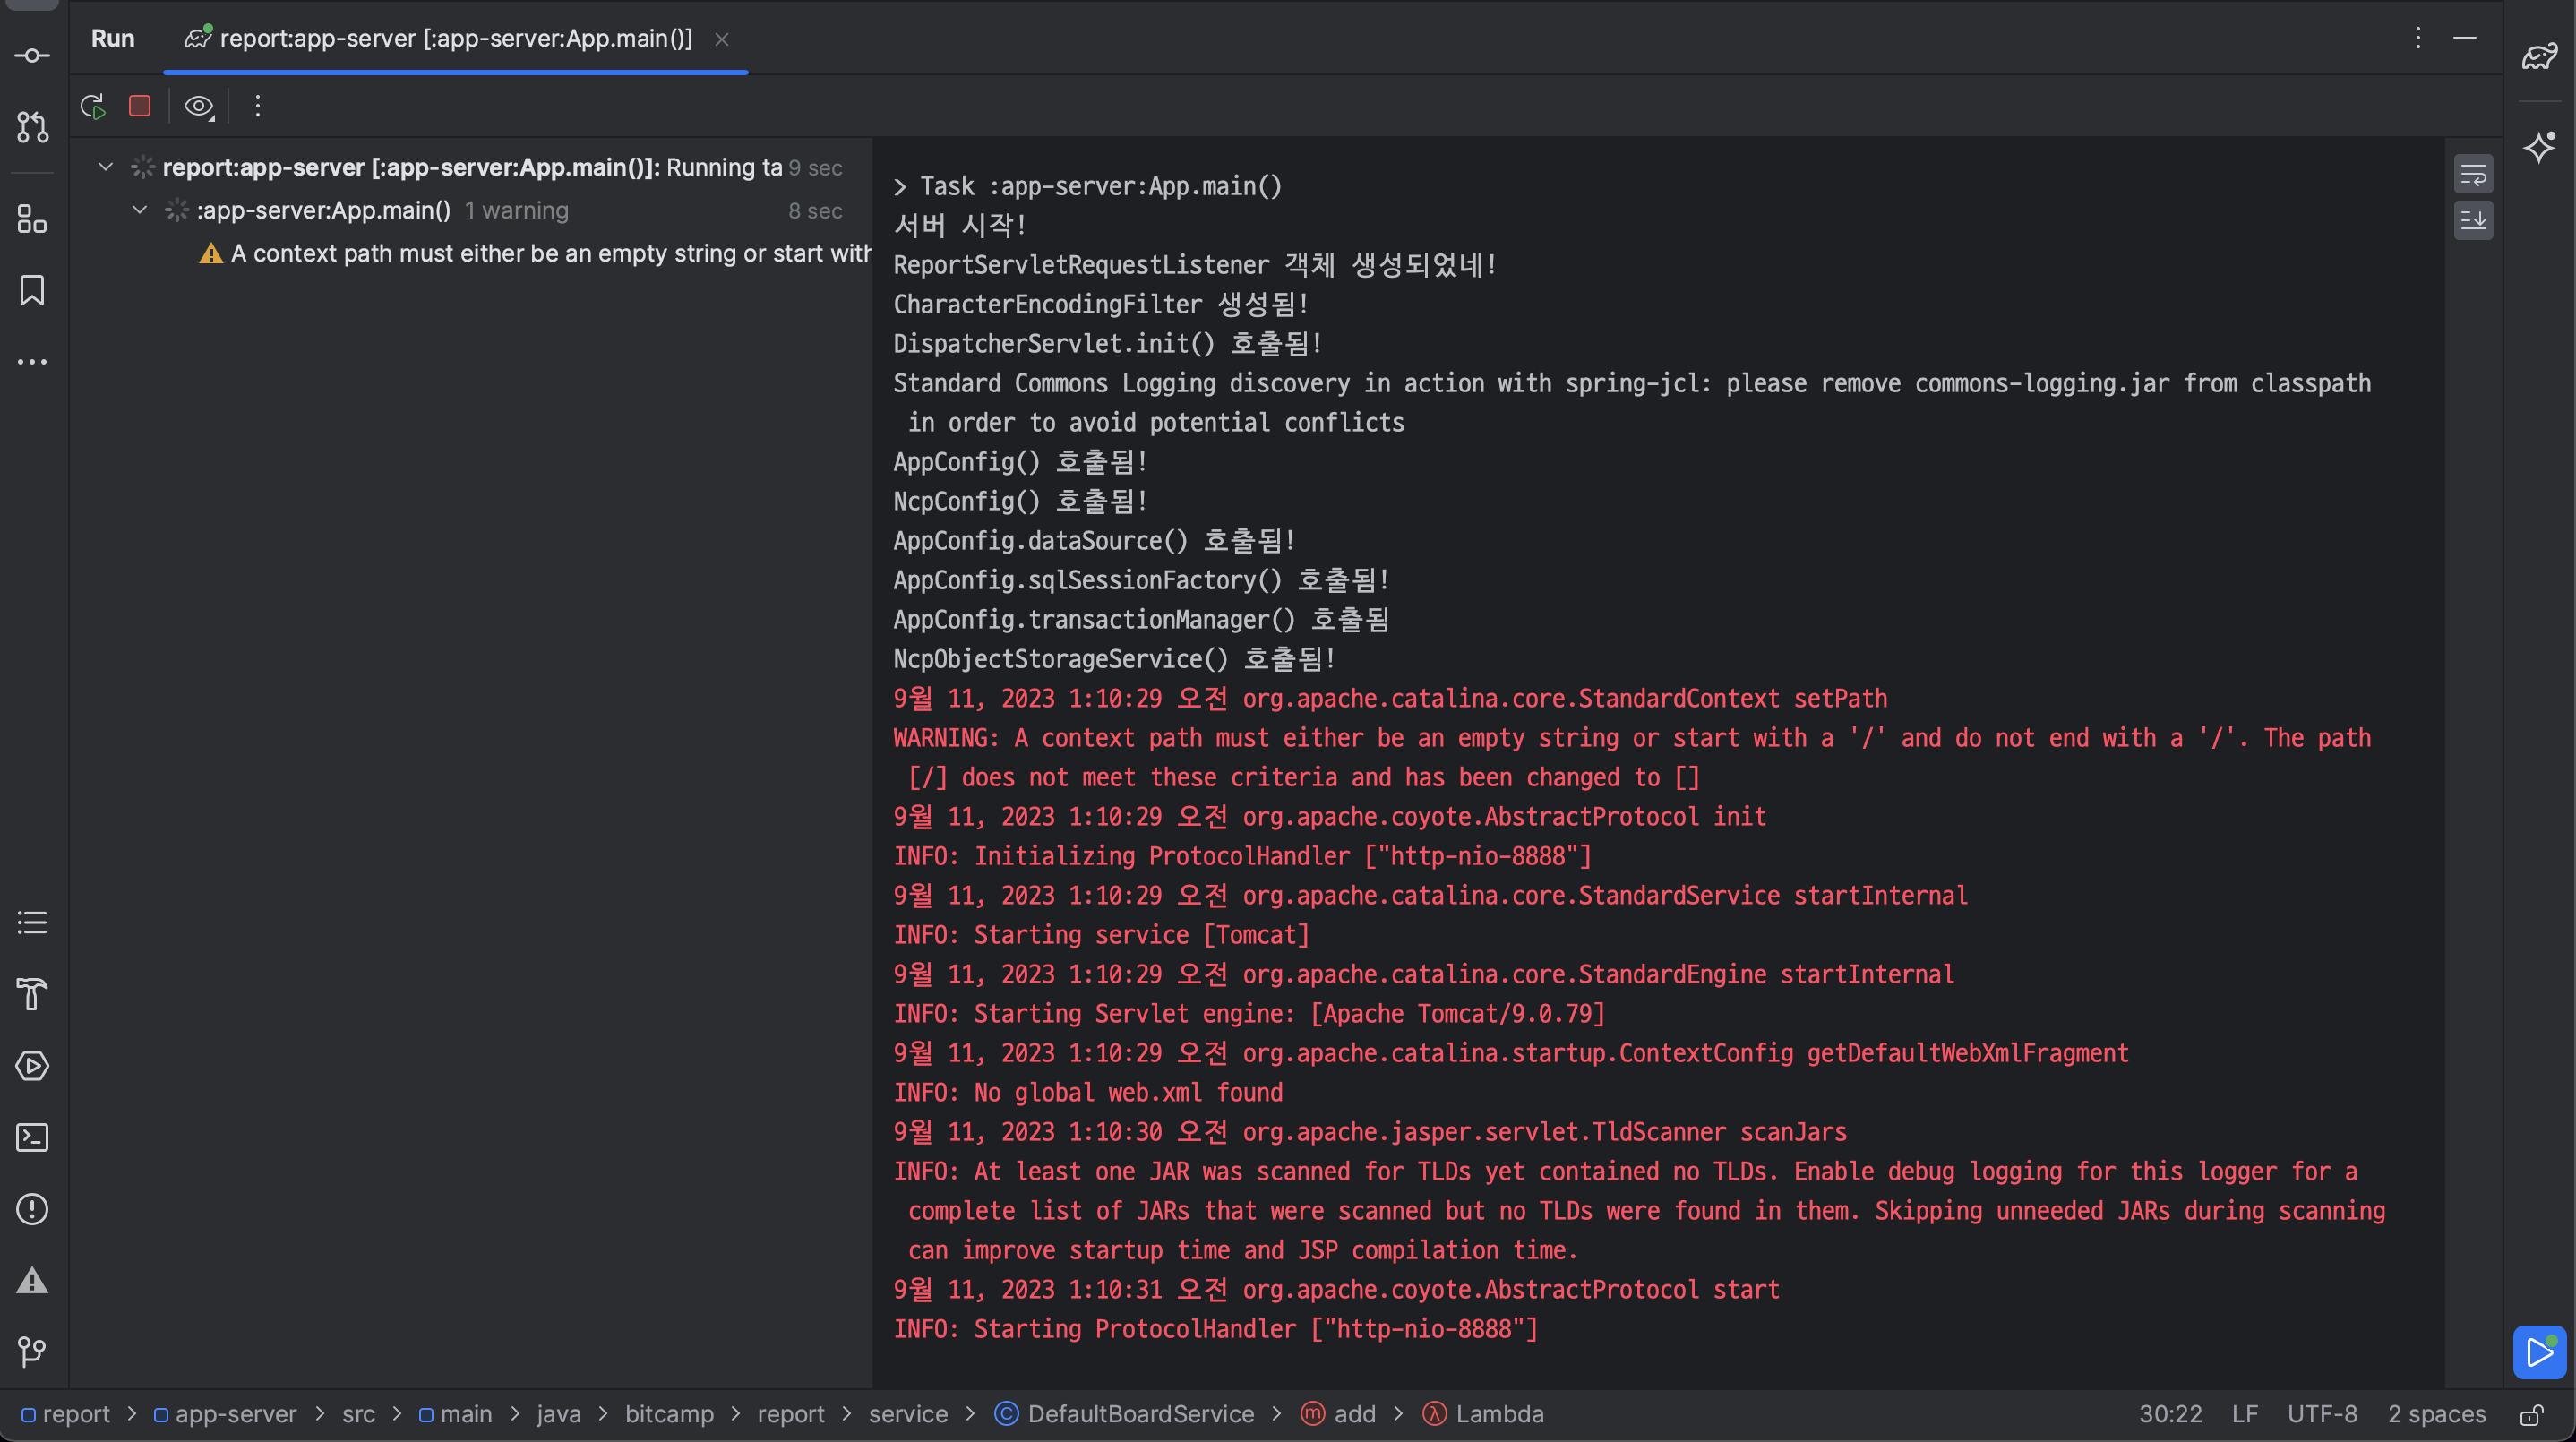Open the Structure tool window icon
The image size is (2576, 1442).
click(32, 219)
